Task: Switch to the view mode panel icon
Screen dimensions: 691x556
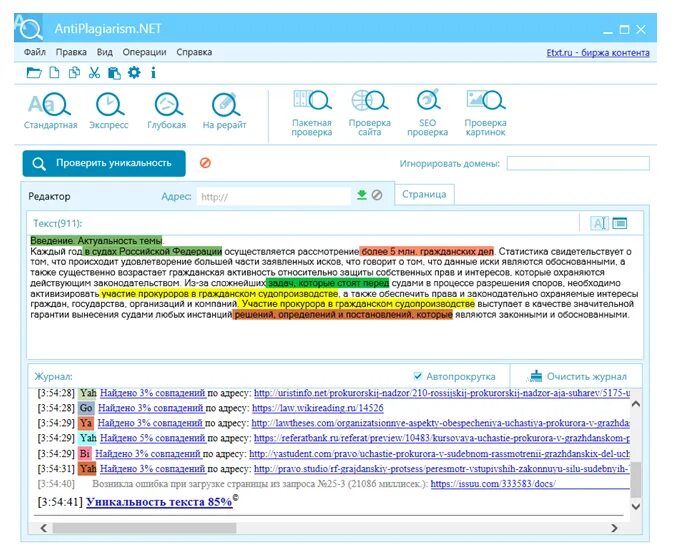Action: [x=620, y=223]
